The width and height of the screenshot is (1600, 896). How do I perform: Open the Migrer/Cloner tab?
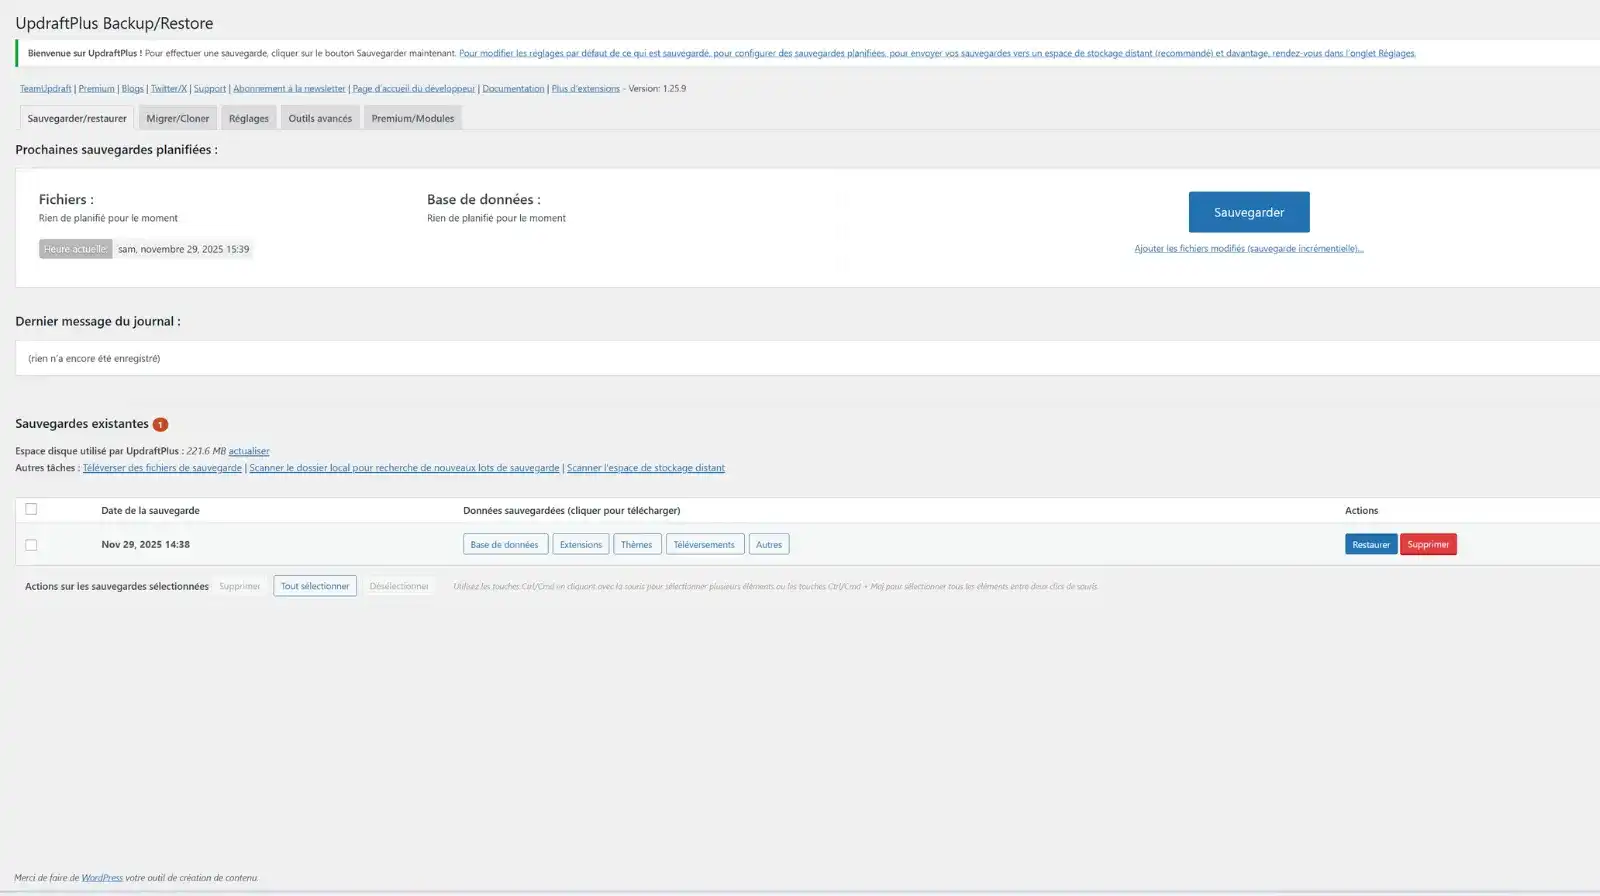tap(177, 118)
